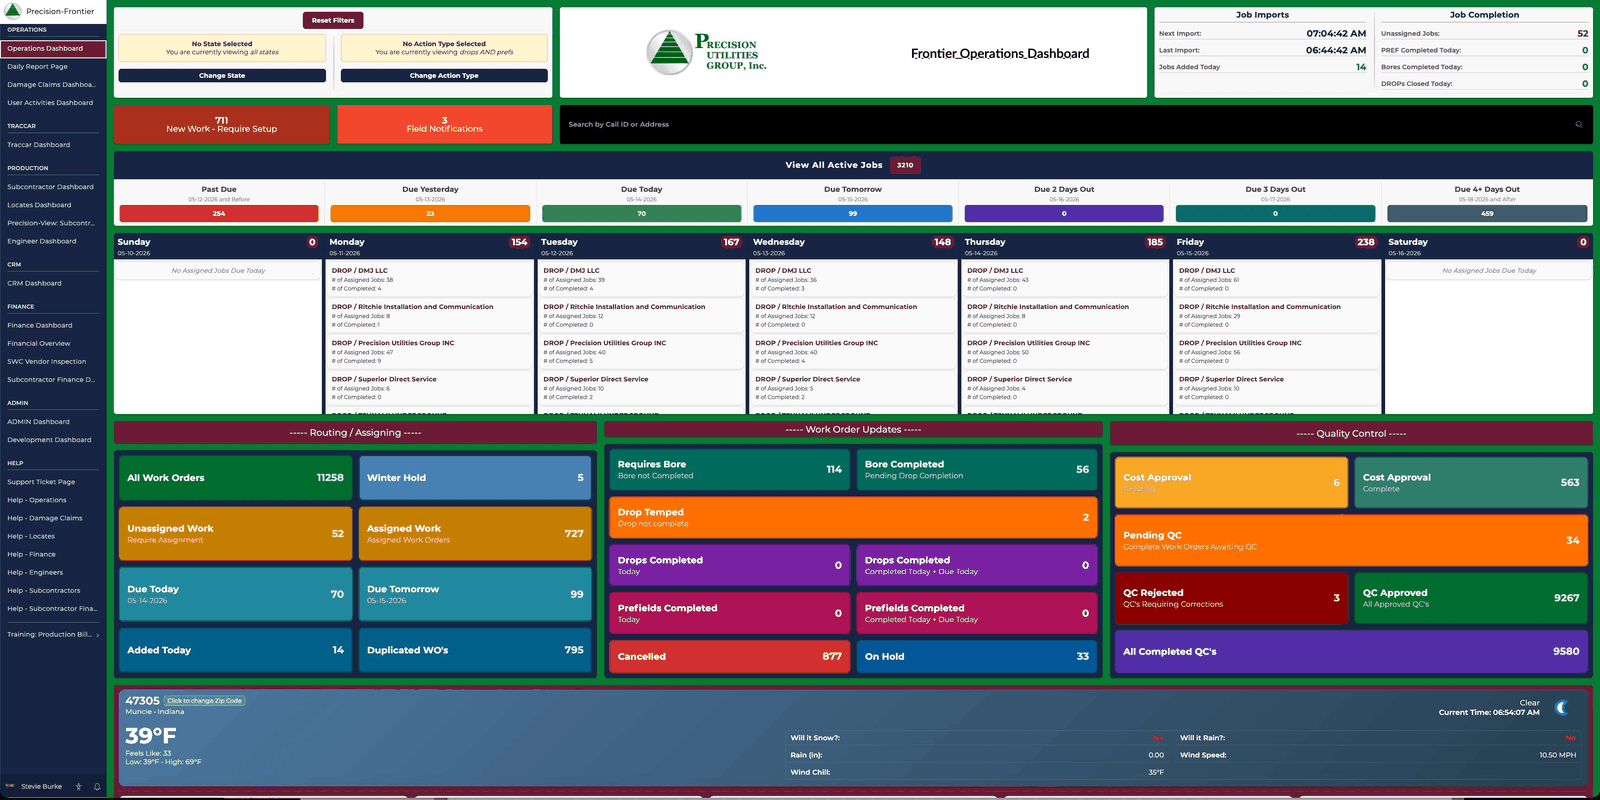Viewport: 1600px width, 800px height.
Task: Click the red Past Due 254 bar
Action: click(219, 213)
